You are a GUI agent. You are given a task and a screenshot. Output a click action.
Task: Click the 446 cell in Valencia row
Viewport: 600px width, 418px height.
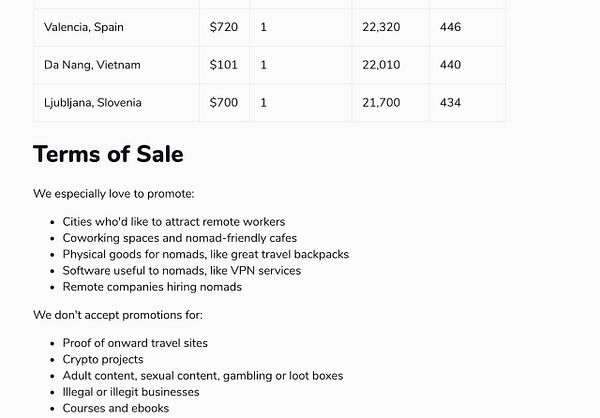(450, 27)
